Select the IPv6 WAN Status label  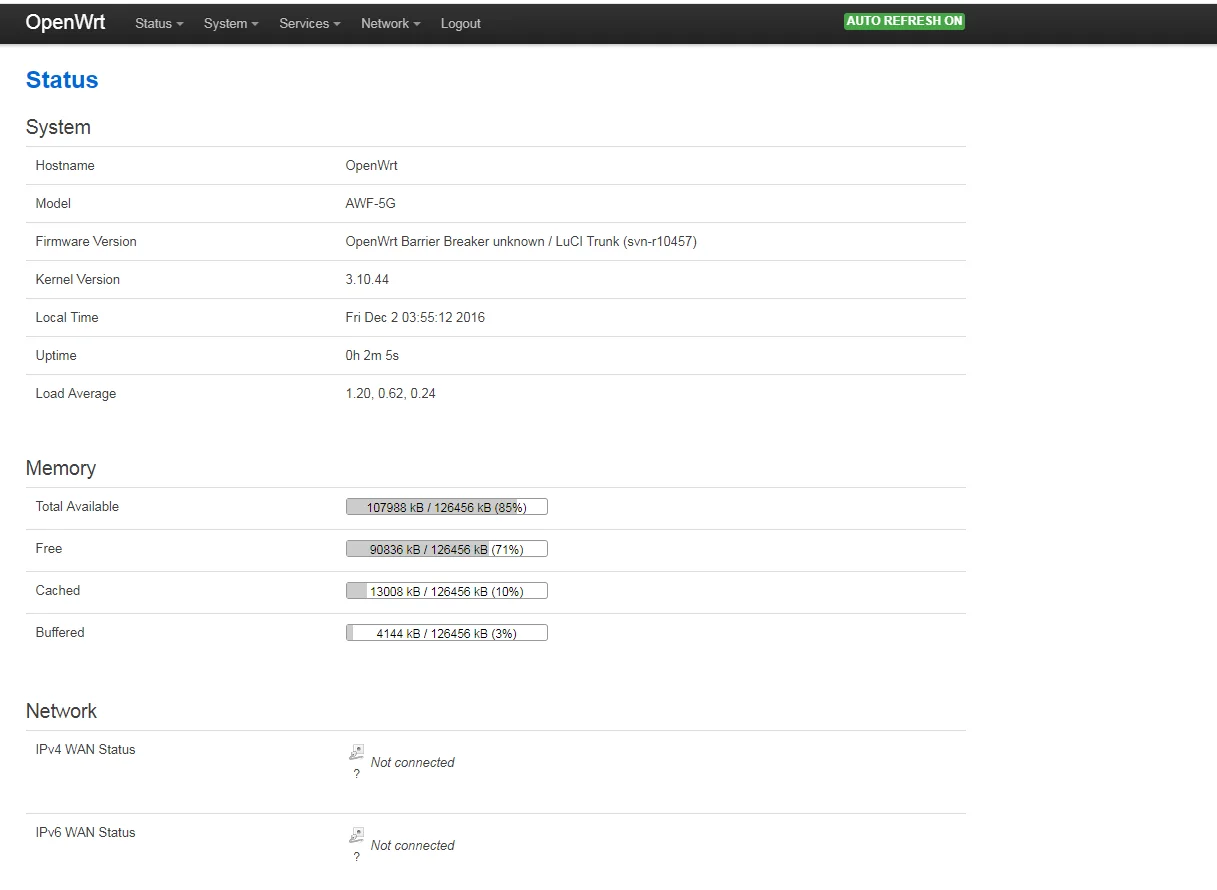(x=85, y=832)
